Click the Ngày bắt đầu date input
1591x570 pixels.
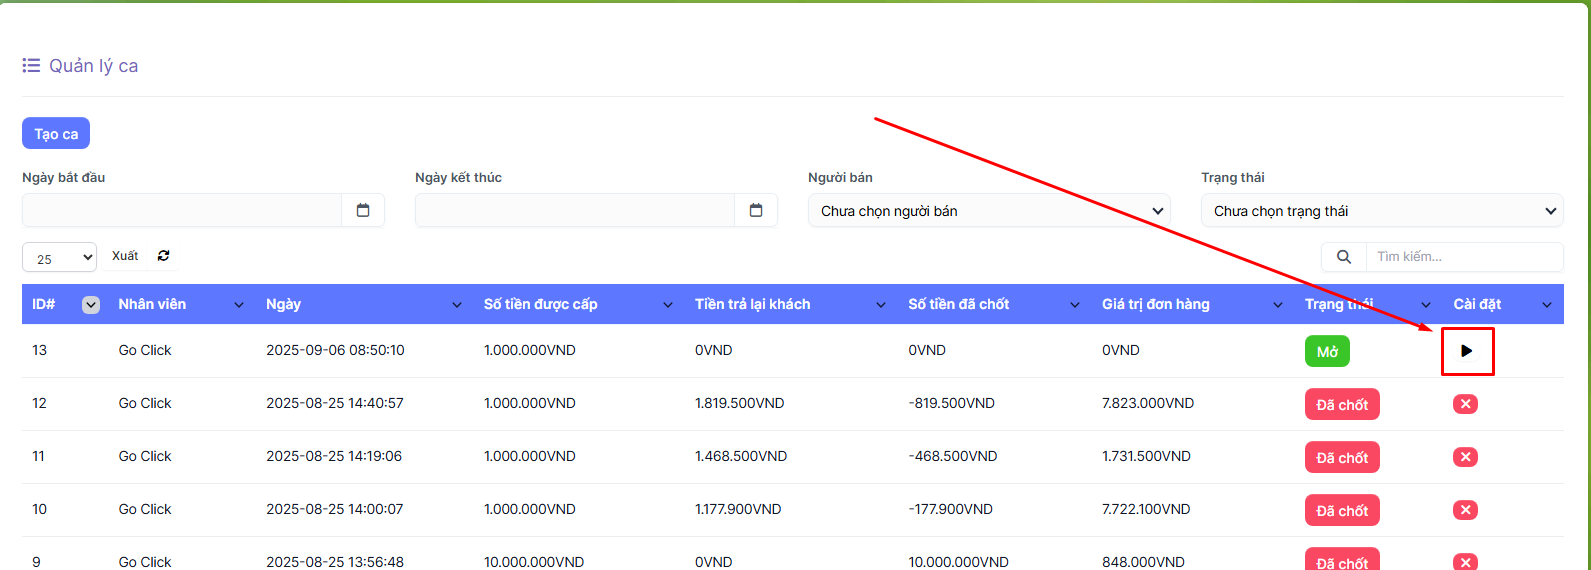tap(182, 210)
